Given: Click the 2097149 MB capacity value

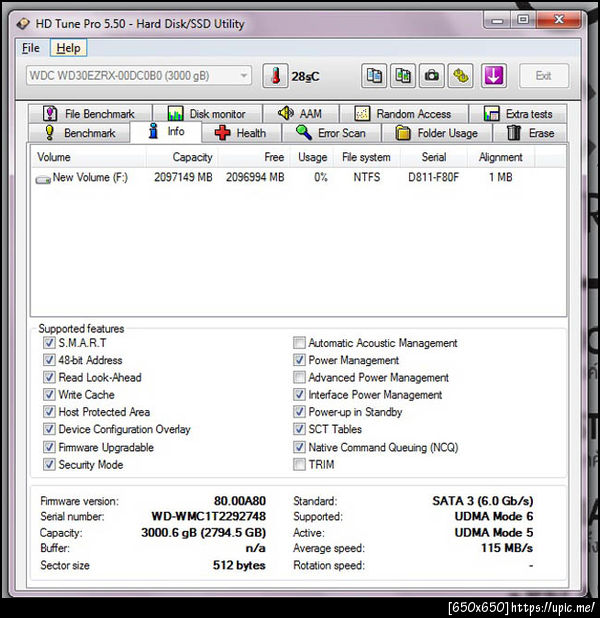Looking at the screenshot, I should [x=183, y=177].
